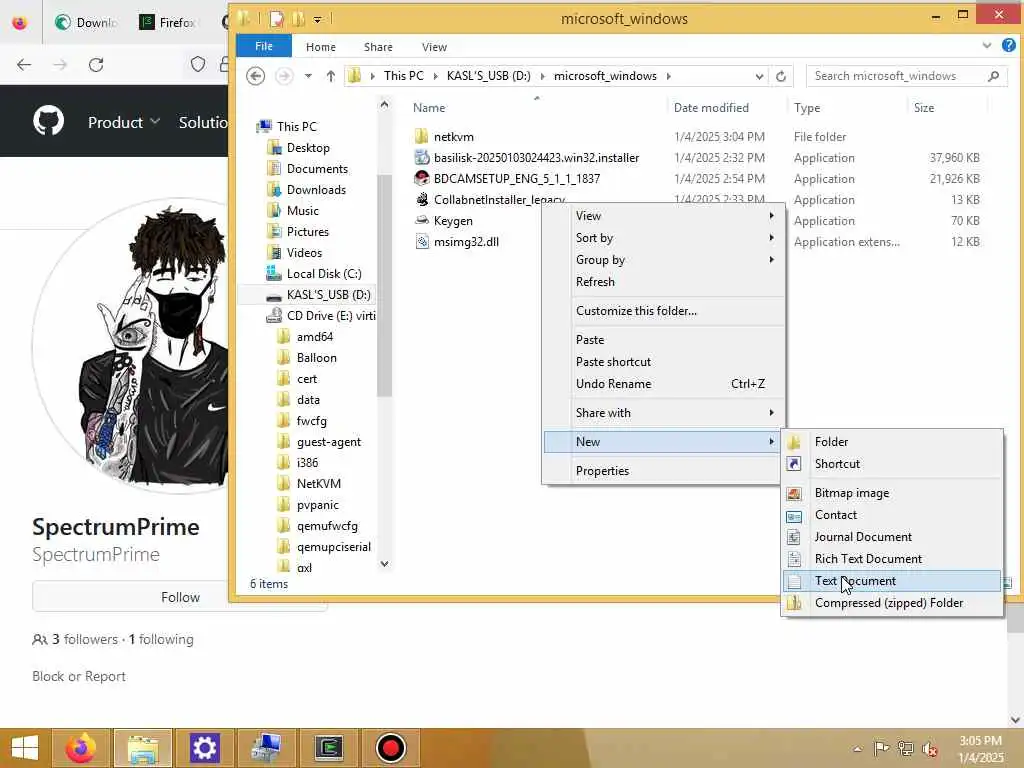This screenshot has width=1024, height=768.
Task: Open Downloads in navigation pane
Action: [x=316, y=189]
